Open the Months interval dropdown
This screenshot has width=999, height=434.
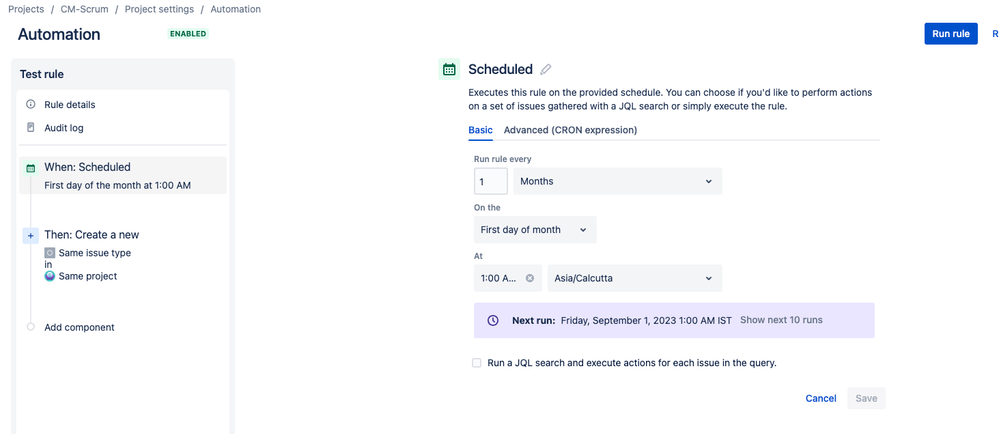coord(618,181)
